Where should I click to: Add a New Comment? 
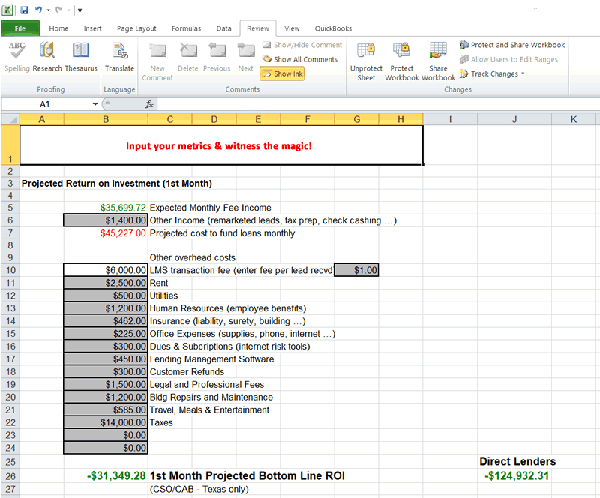(x=157, y=60)
